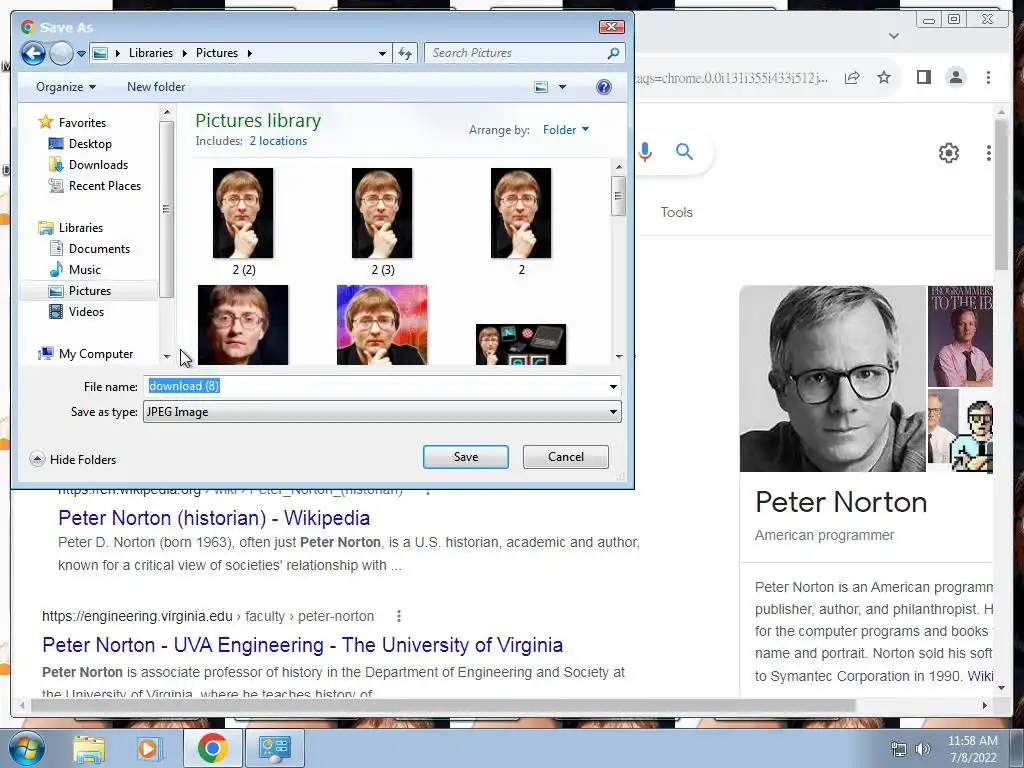Share this page icon in Chrome address bar
The height and width of the screenshot is (768, 1024).
point(852,78)
